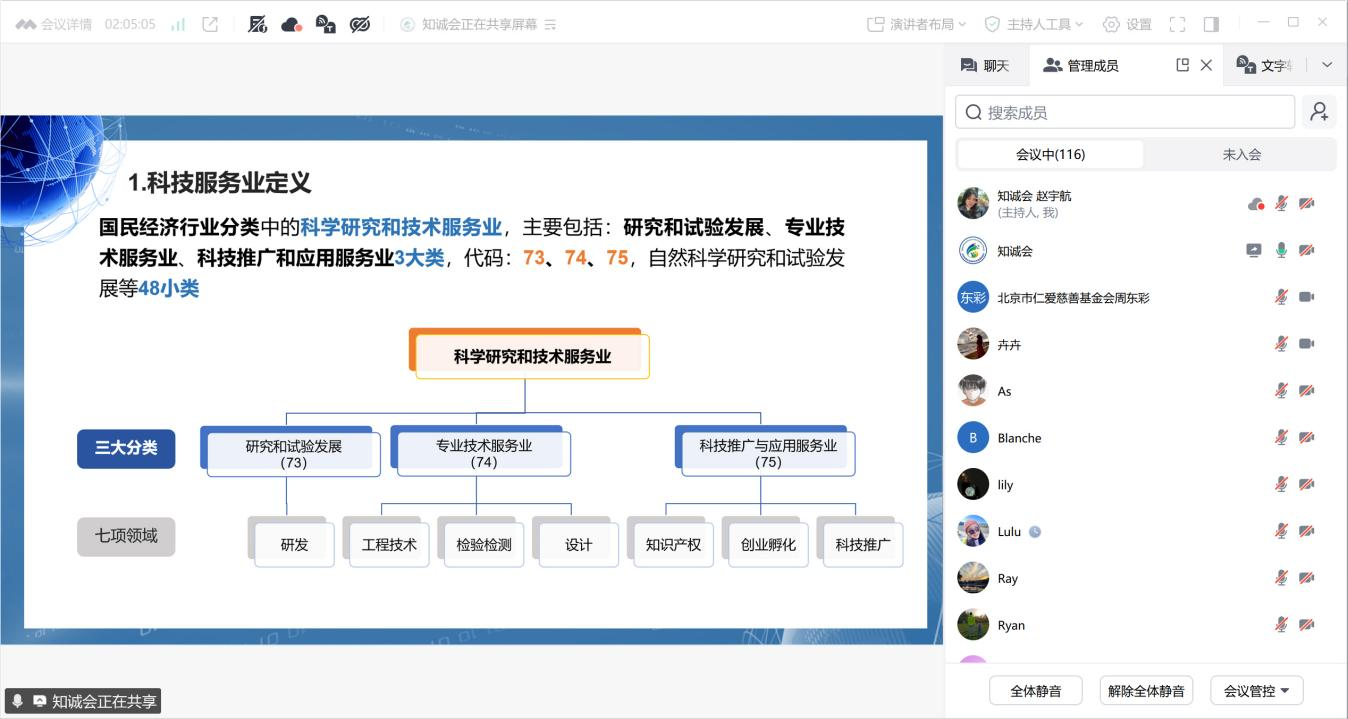The width and height of the screenshot is (1348, 719).
Task: Click the screen sharing indicator for 知诚会
Action: point(1254,250)
